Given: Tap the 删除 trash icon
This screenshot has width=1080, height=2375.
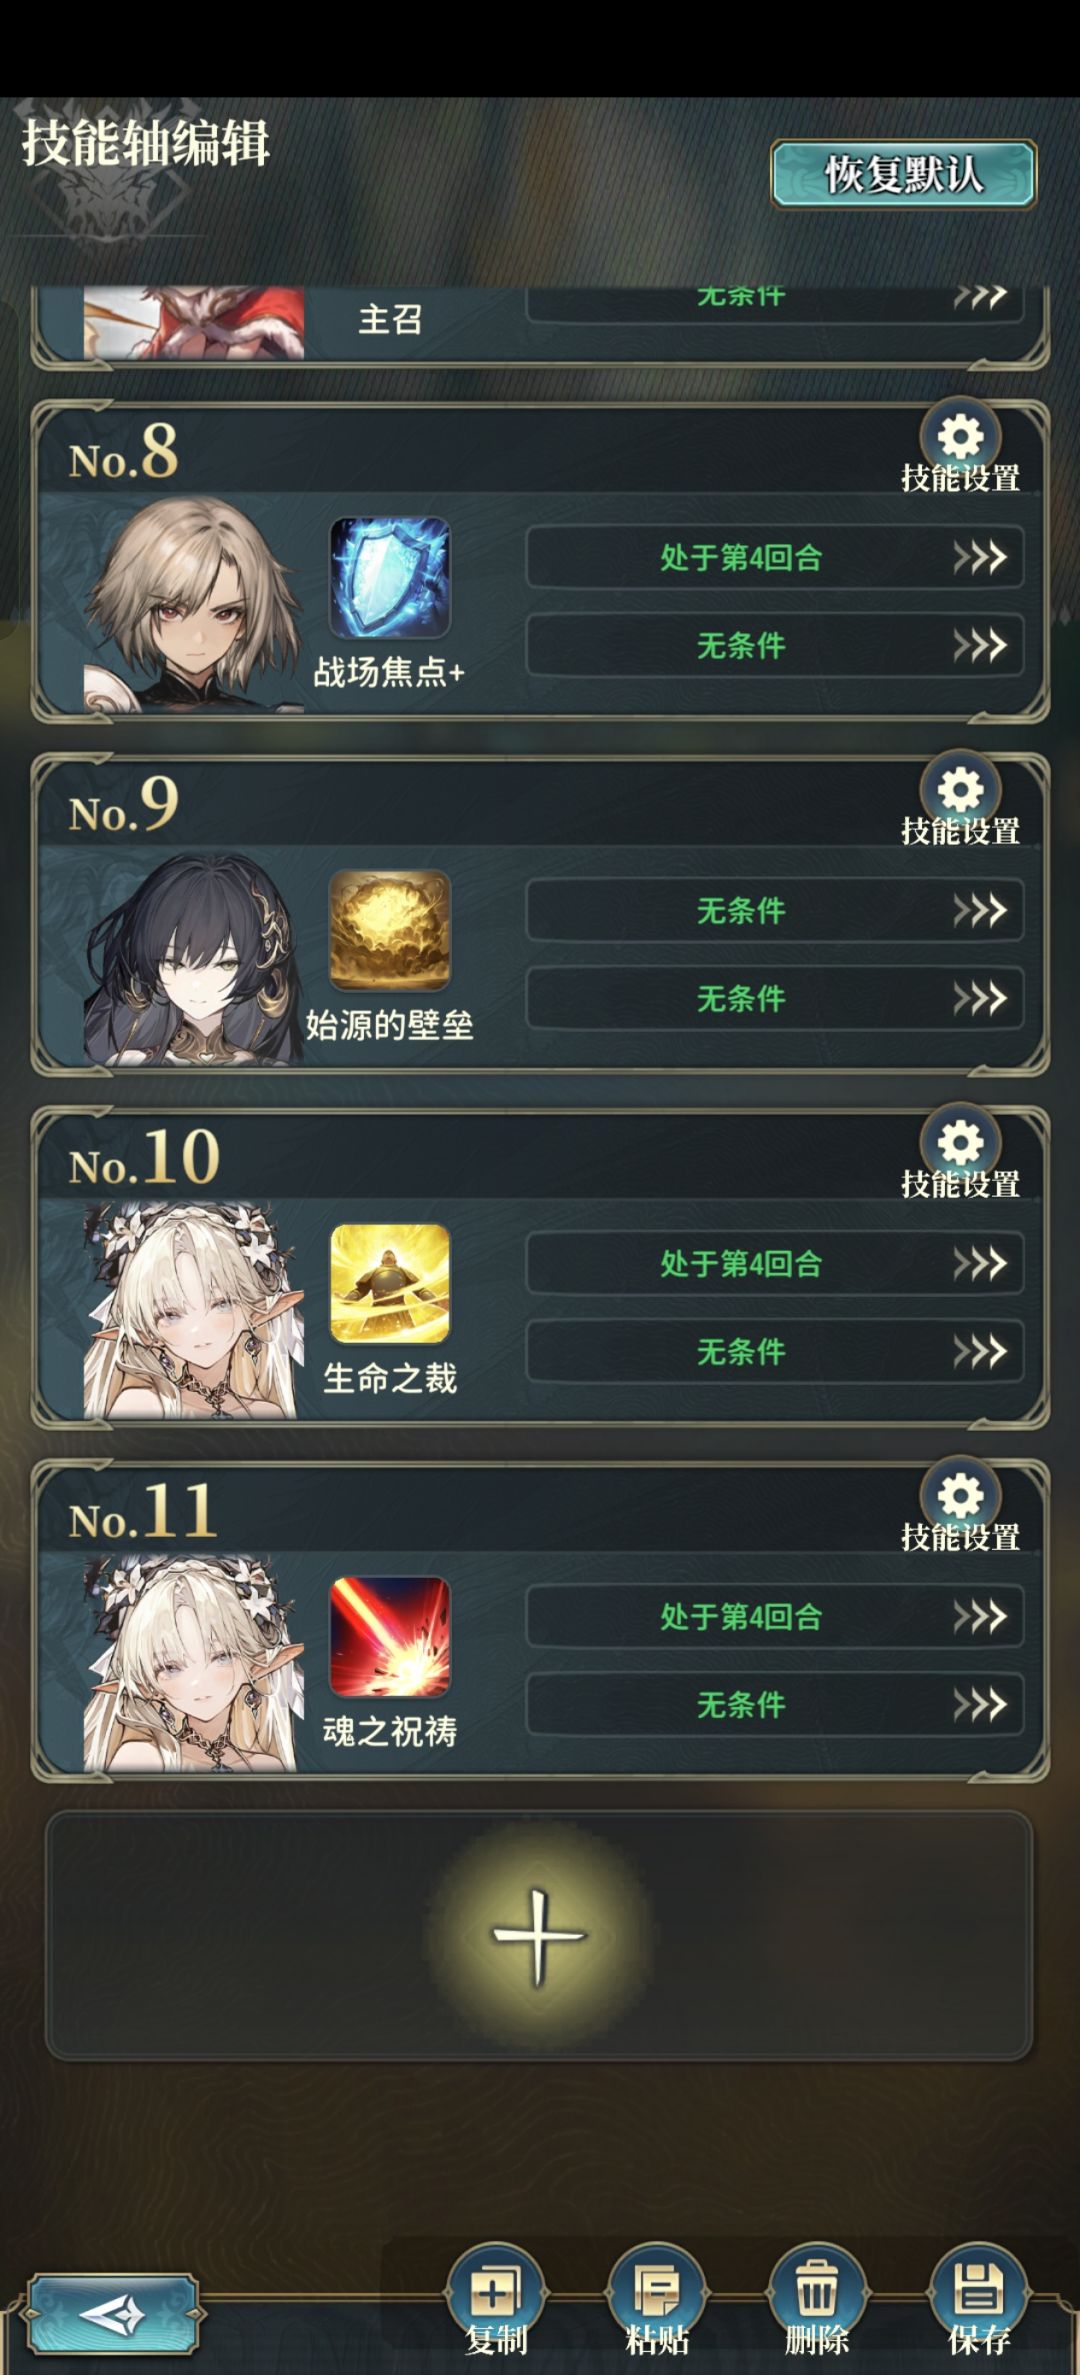Looking at the screenshot, I should tap(817, 2290).
